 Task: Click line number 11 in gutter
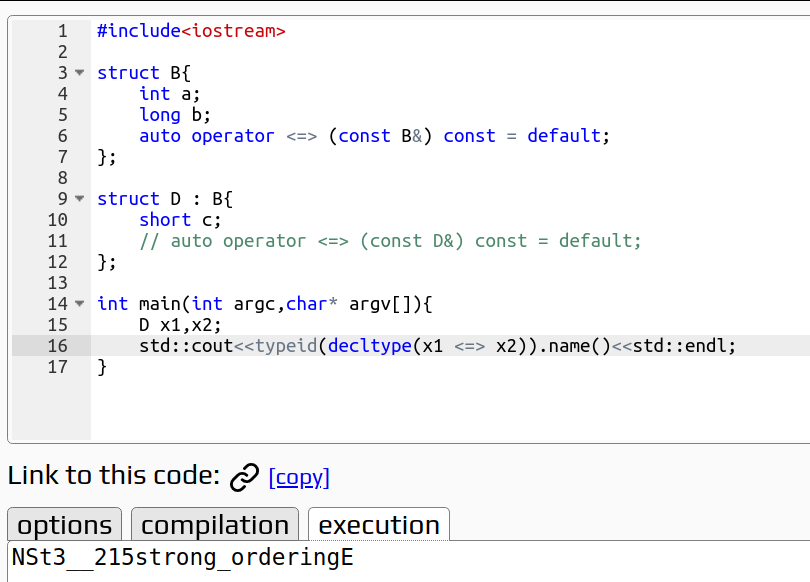(x=58, y=241)
